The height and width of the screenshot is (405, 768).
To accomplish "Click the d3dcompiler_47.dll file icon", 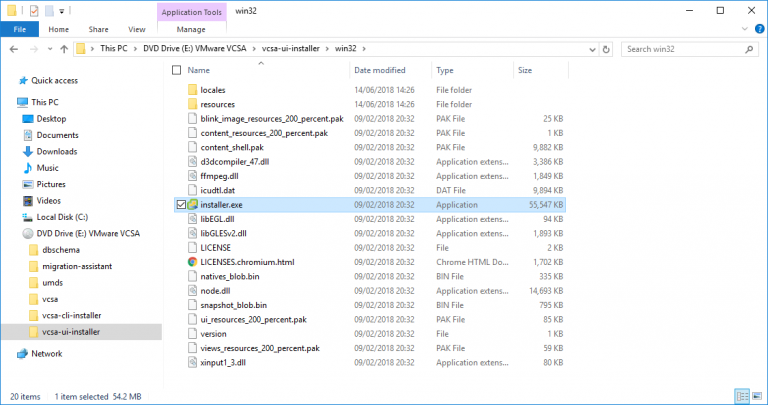I will point(192,162).
